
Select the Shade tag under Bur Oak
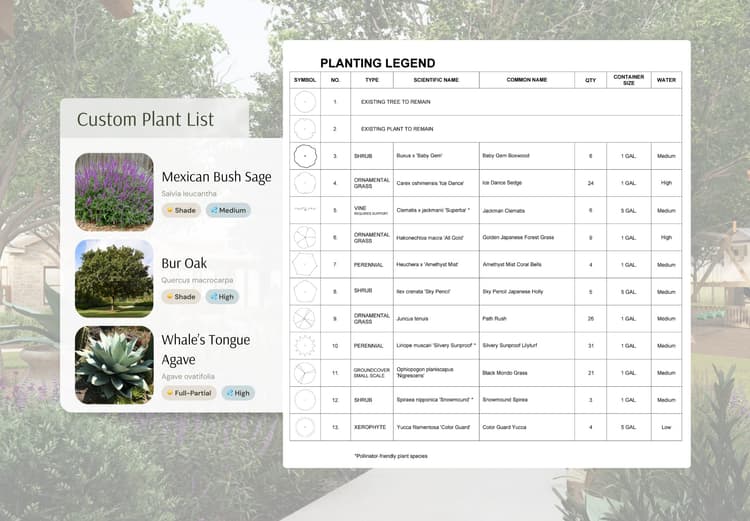pos(181,297)
